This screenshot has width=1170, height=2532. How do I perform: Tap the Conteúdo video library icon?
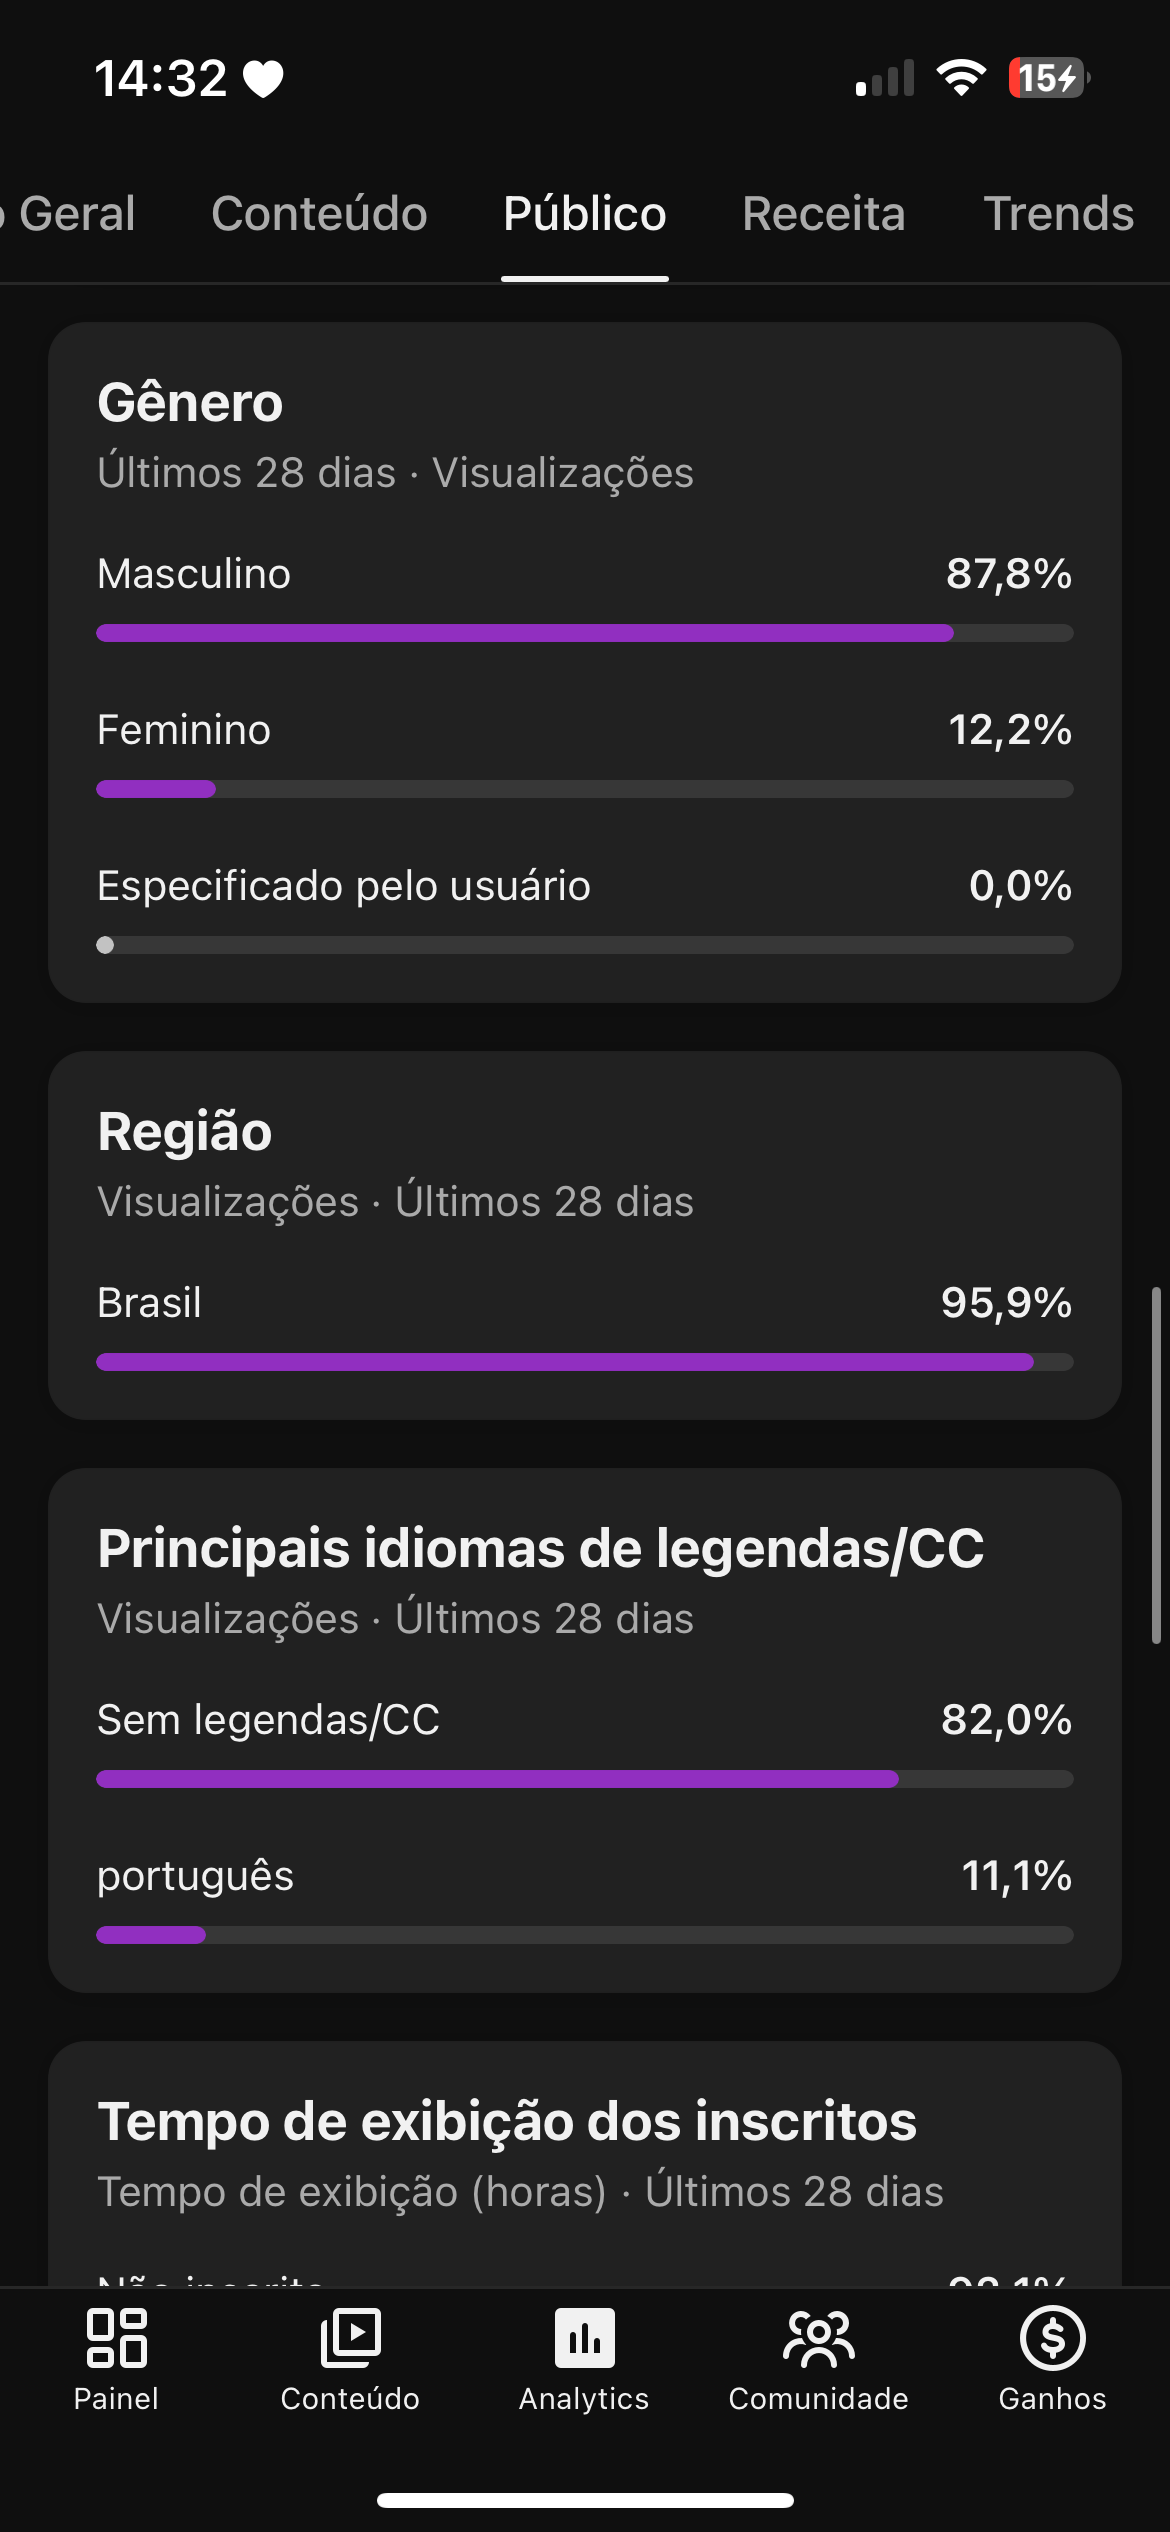click(x=350, y=2338)
